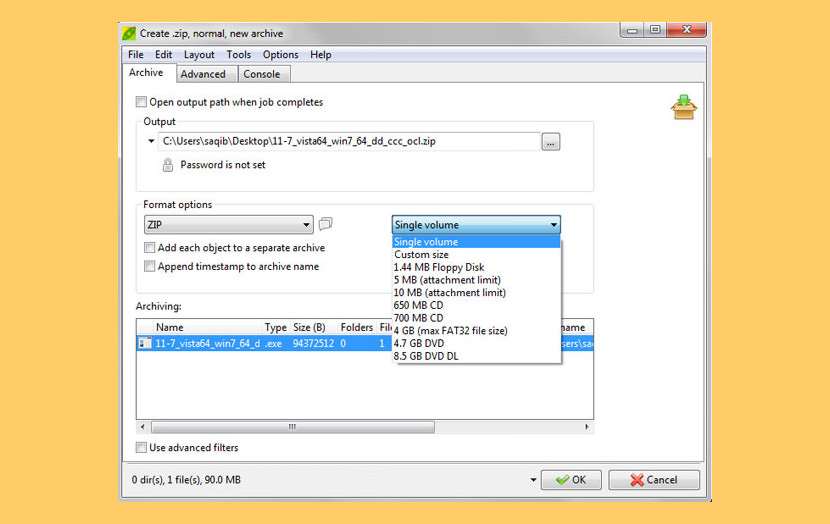Screen dimensions: 830x524
Task: Click the green checkmark on OK button
Action: [562, 480]
